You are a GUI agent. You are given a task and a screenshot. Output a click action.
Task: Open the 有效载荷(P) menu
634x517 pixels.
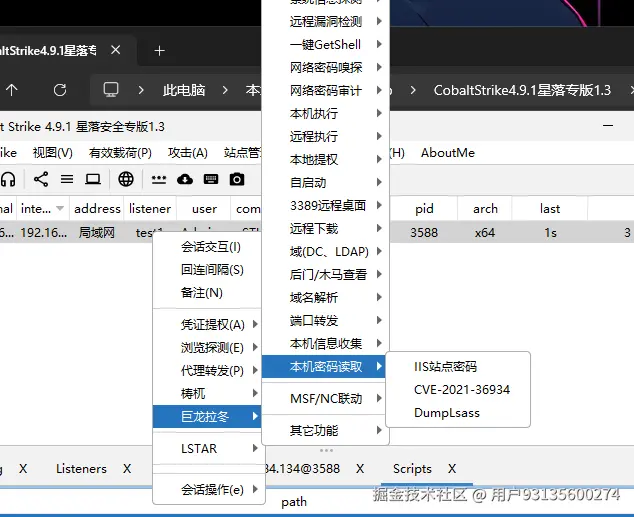[120, 153]
